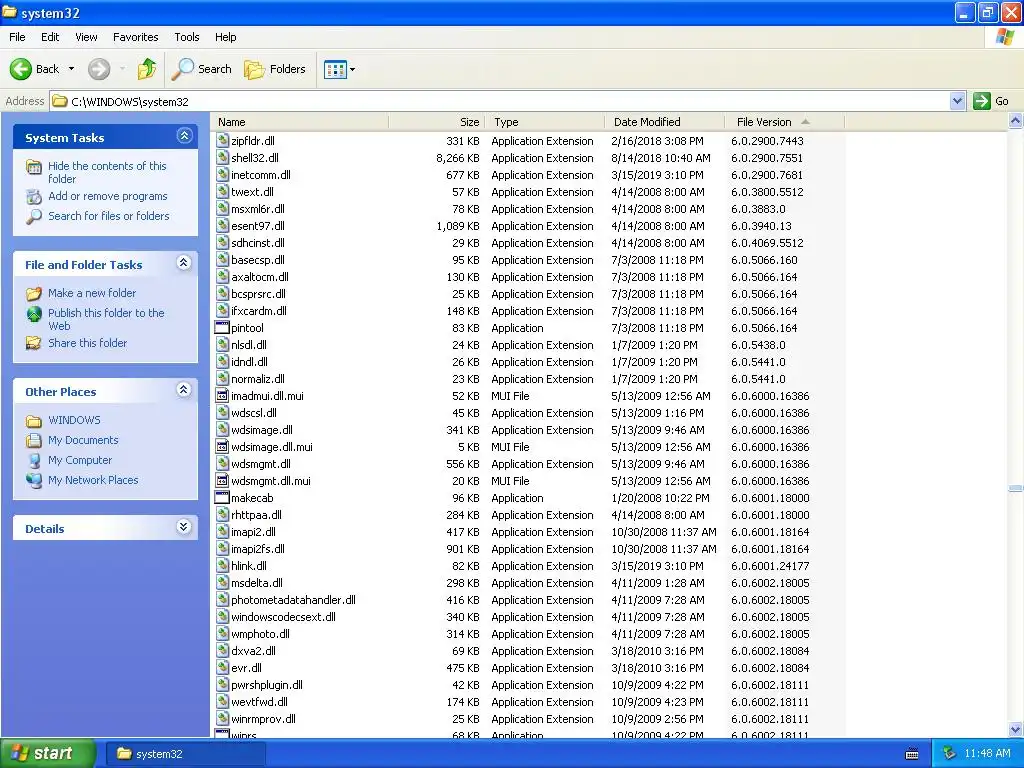Open the Favorites menu

click(x=136, y=37)
